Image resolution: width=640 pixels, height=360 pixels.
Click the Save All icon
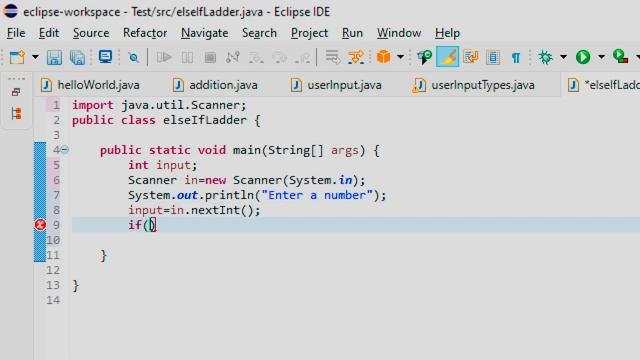click(77, 57)
